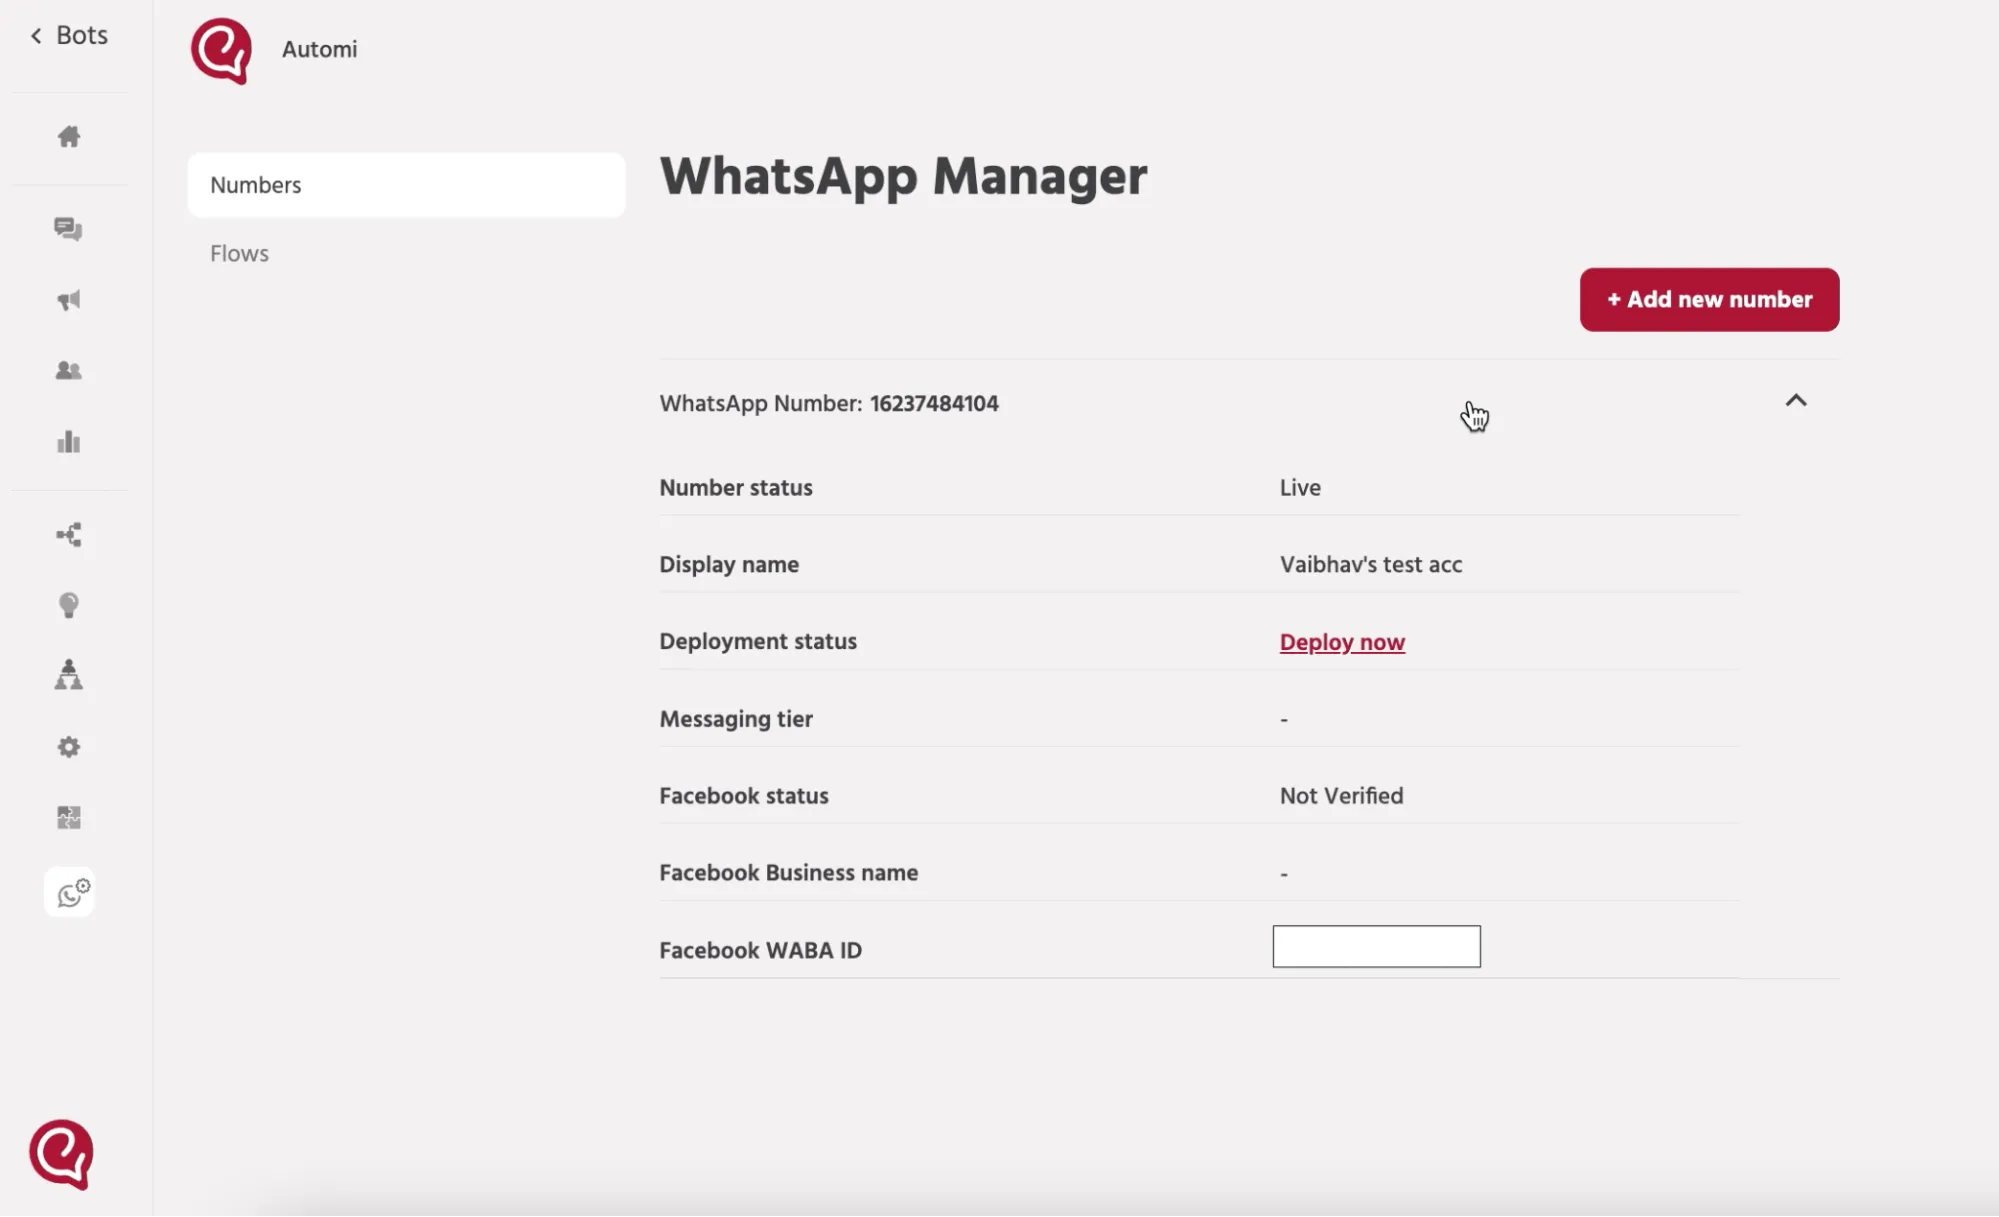Go back to Bots list

[68, 35]
